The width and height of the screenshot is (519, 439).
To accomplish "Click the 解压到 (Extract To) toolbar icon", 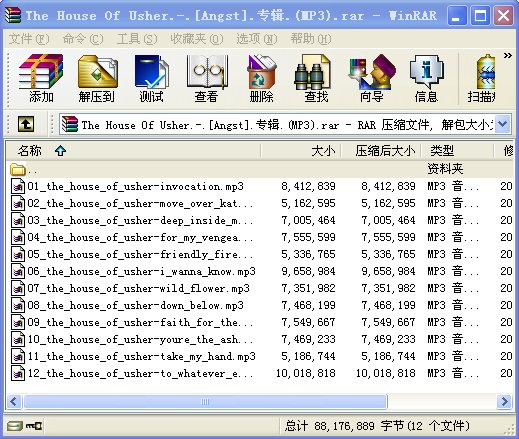I will [x=97, y=79].
